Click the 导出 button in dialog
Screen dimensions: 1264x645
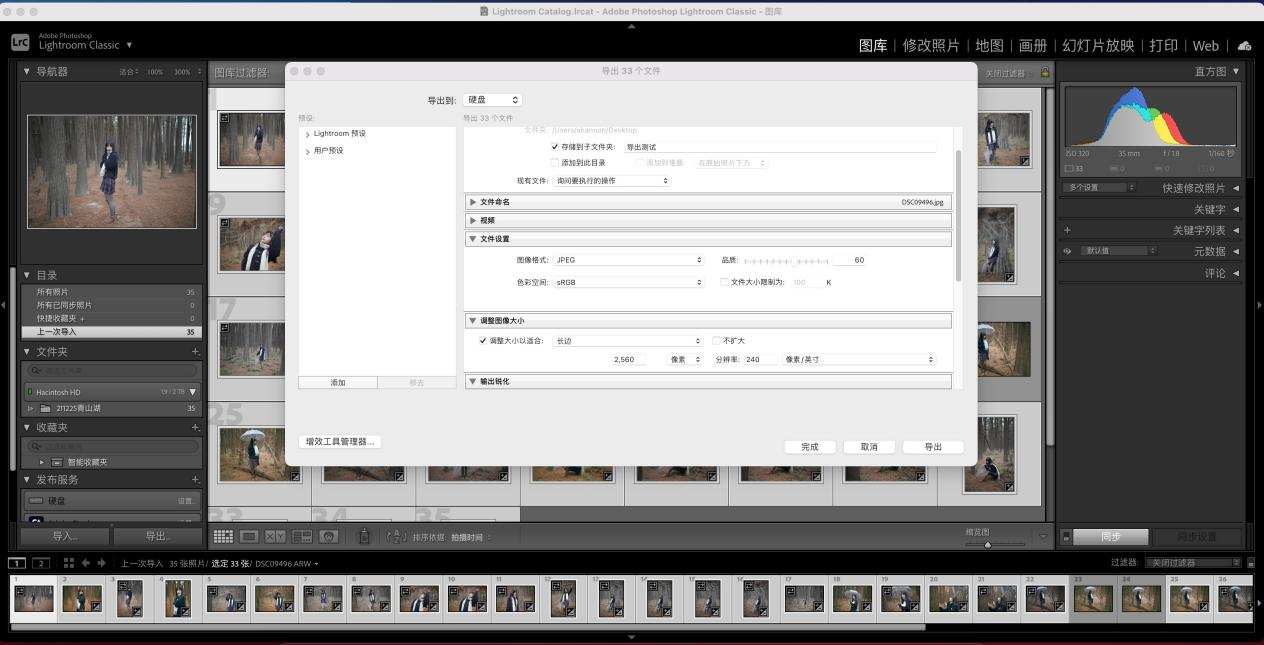[x=932, y=447]
